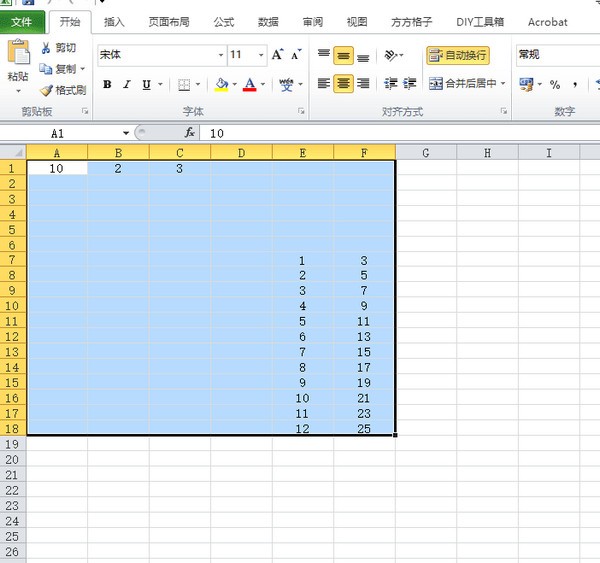Click the Copy (复制) button
The width and height of the screenshot is (600, 563).
click(x=62, y=69)
